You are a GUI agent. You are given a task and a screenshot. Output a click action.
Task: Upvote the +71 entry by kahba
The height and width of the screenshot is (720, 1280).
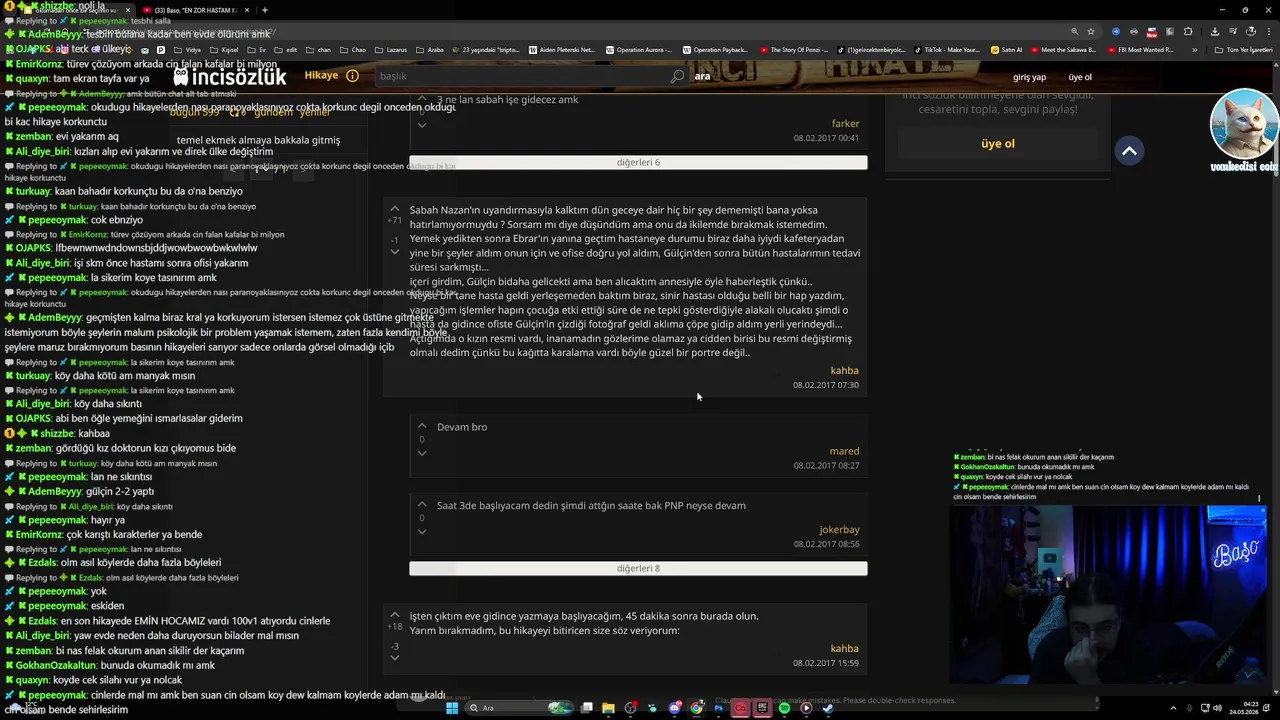pos(395,209)
